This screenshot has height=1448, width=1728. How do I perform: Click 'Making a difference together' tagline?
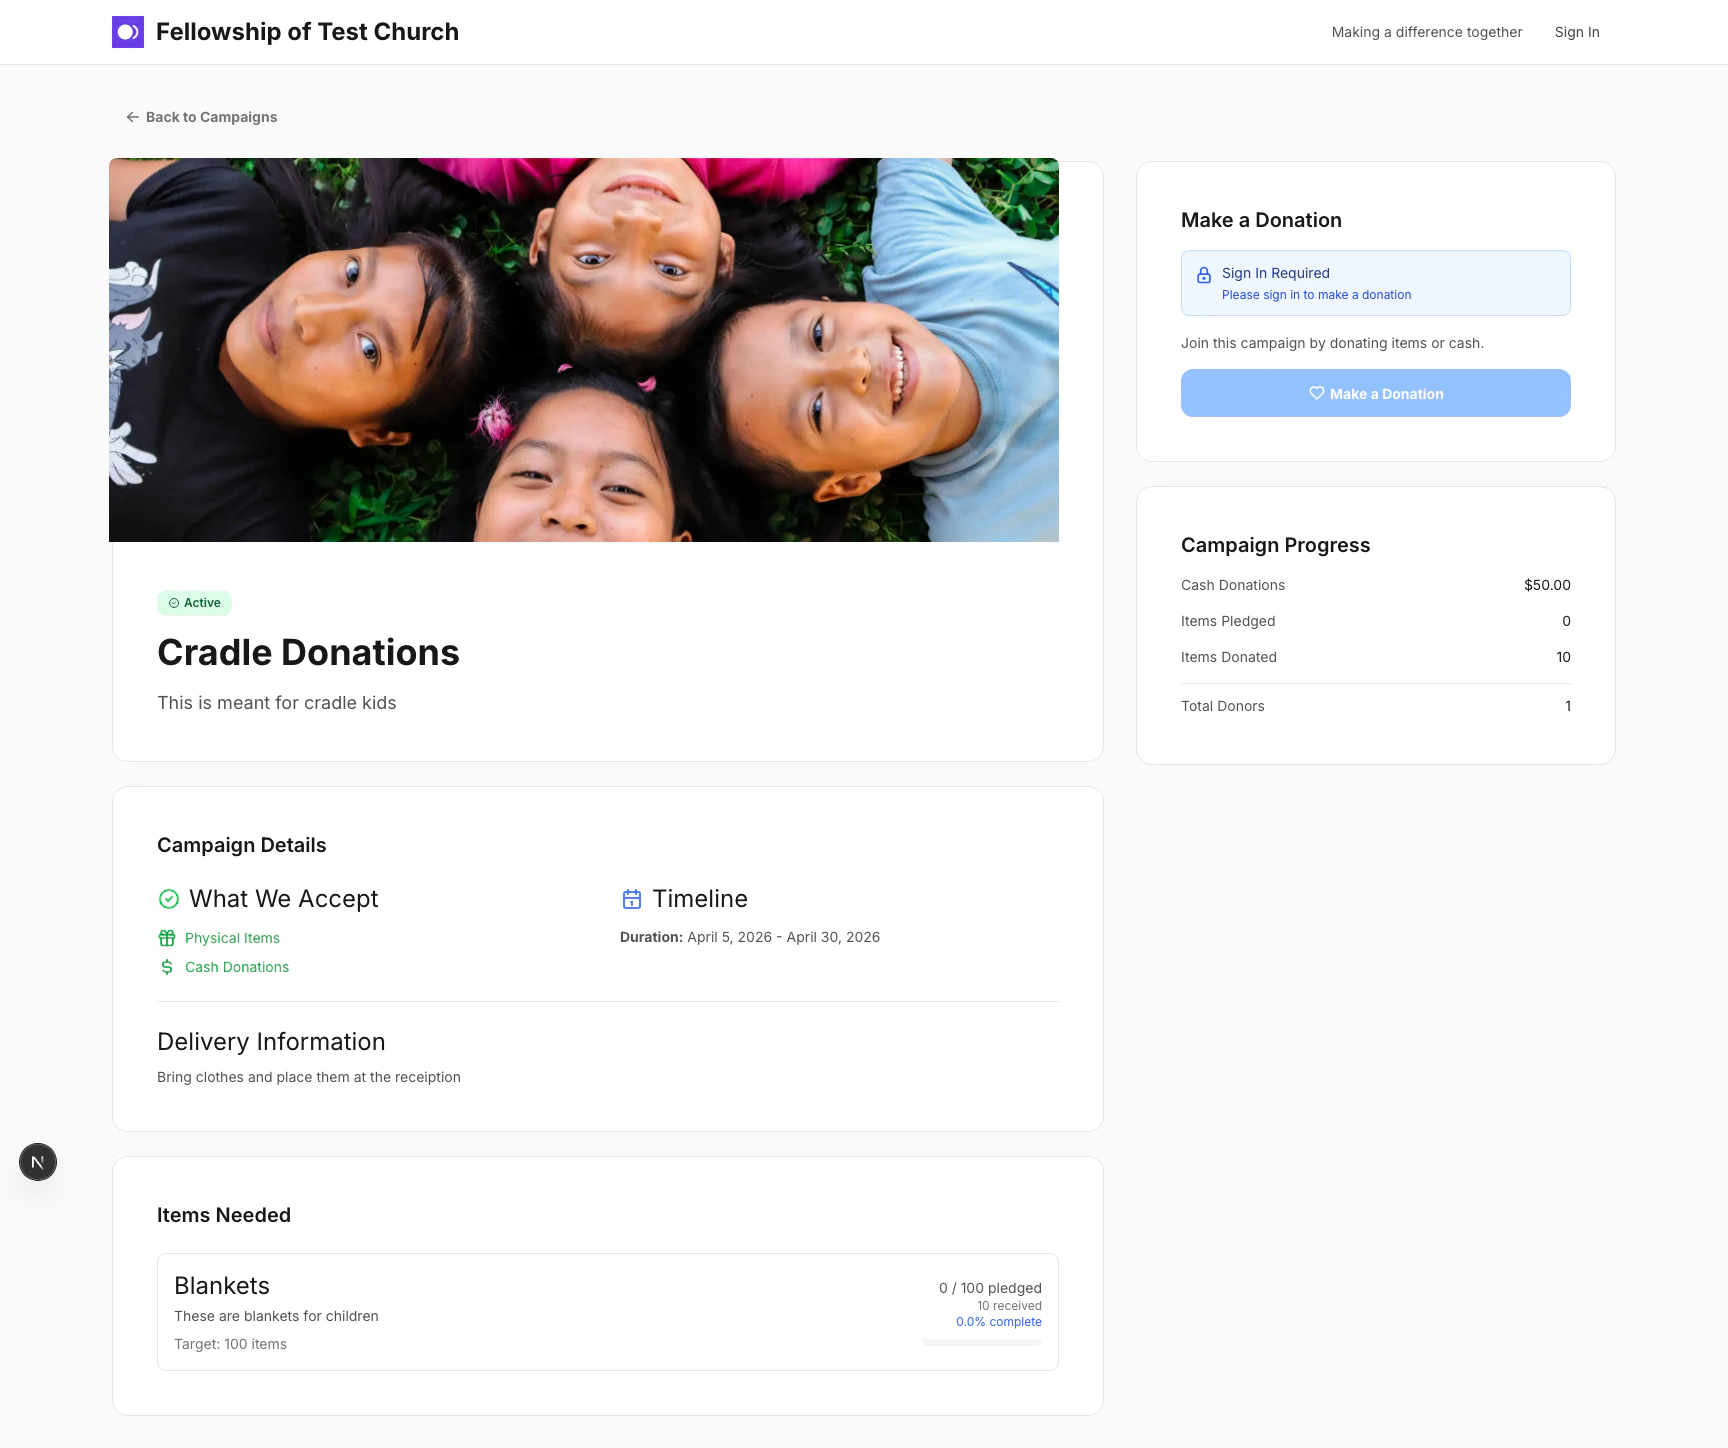click(x=1427, y=32)
